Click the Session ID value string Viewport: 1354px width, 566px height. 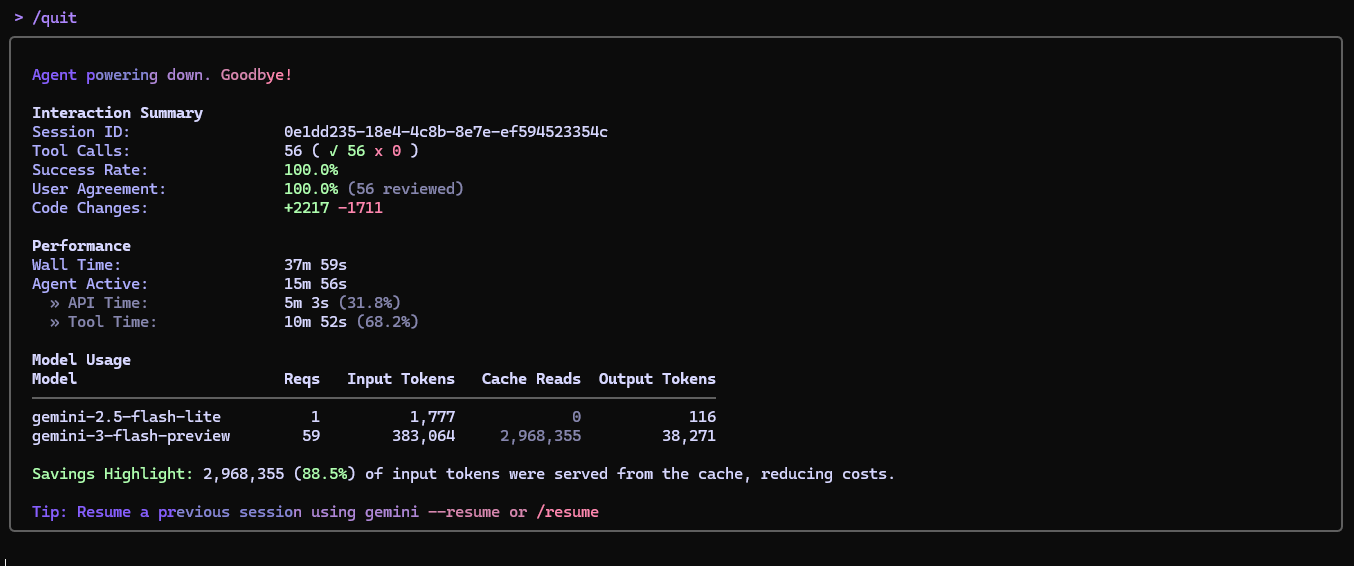[446, 132]
